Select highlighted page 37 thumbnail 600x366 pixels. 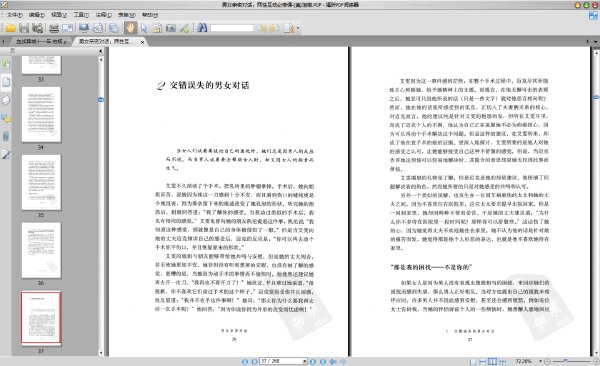coord(41,319)
